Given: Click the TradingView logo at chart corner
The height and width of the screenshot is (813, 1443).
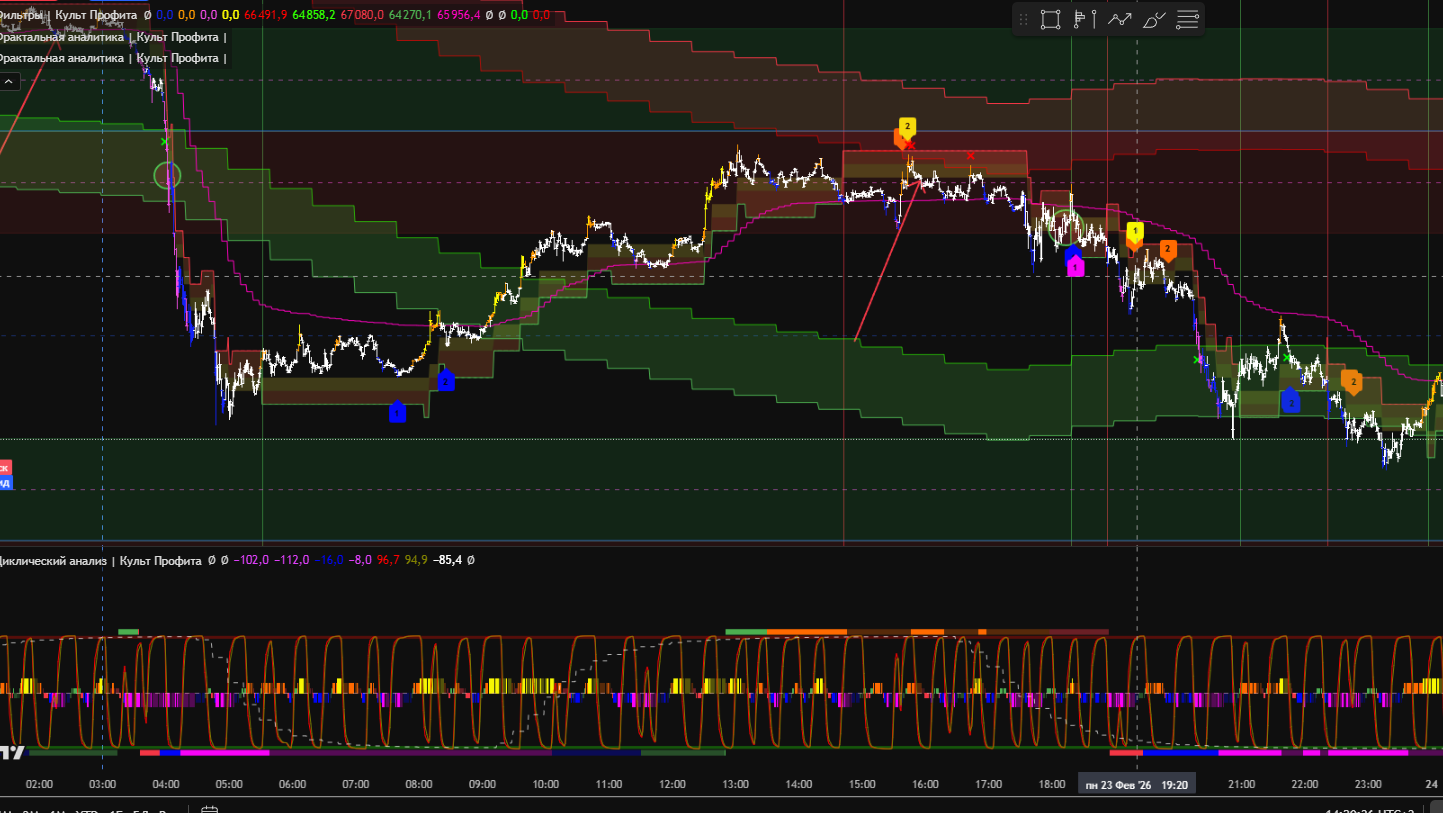Looking at the screenshot, I should pos(12,750).
